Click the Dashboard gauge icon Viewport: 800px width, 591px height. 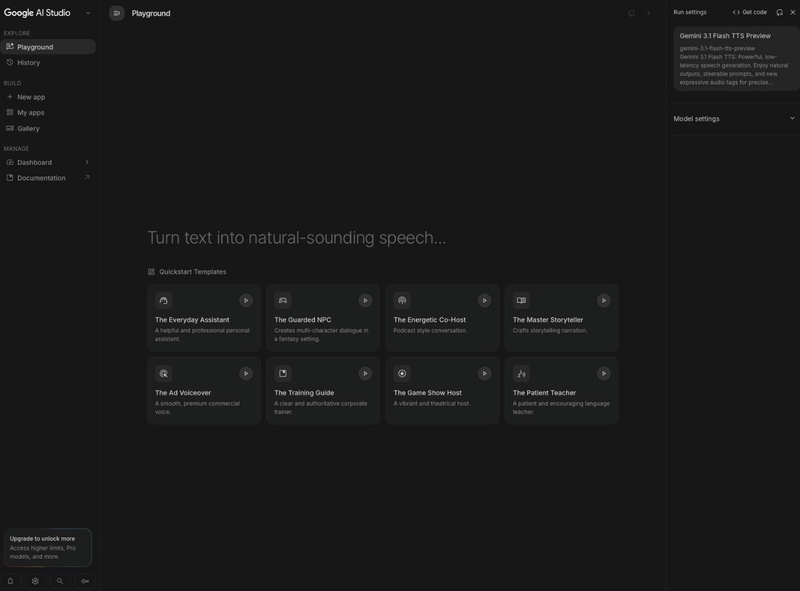click(x=10, y=162)
